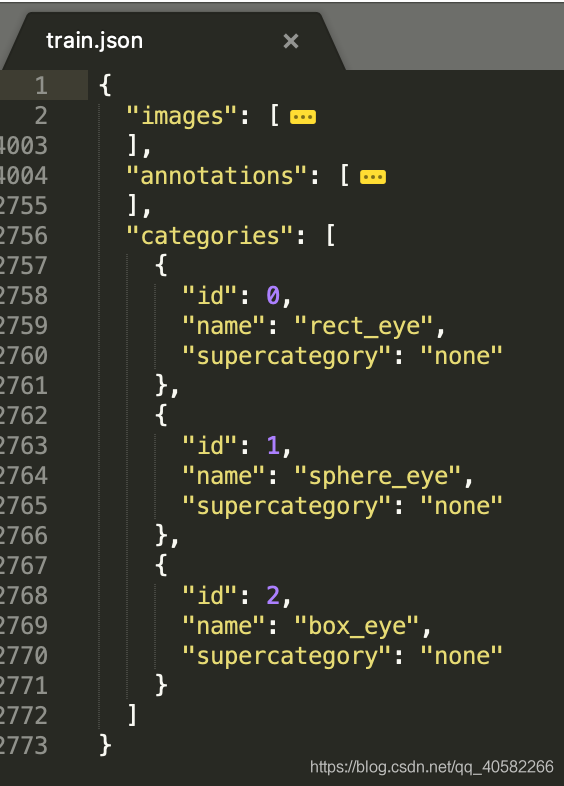Click "none" value under rect_eye
564x786 pixels.
pyautogui.click(x=461, y=356)
